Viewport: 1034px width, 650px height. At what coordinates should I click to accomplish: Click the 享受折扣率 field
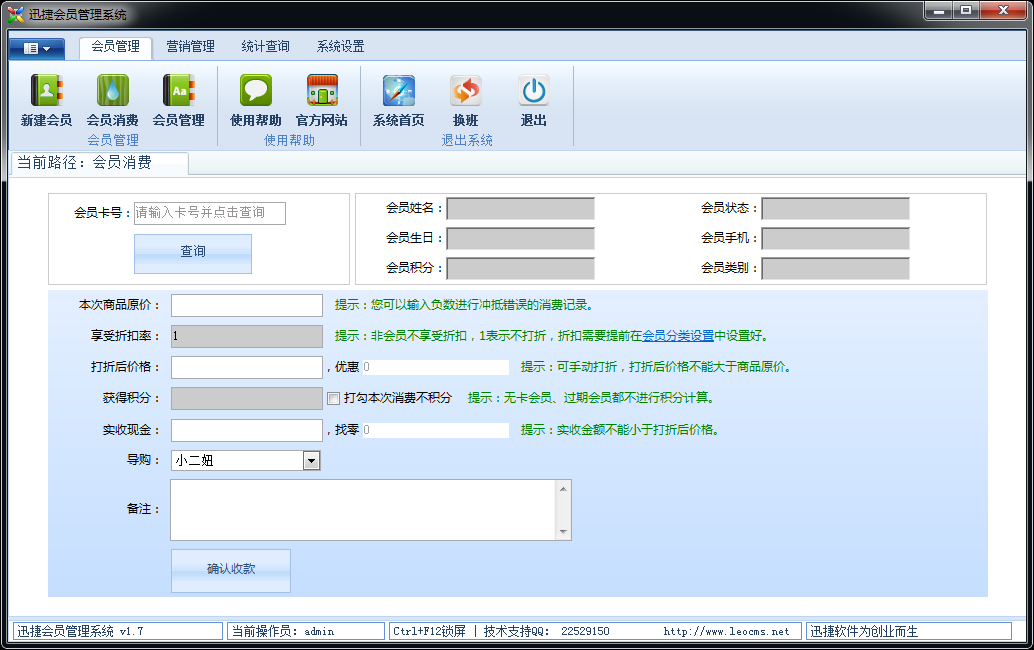[247, 336]
